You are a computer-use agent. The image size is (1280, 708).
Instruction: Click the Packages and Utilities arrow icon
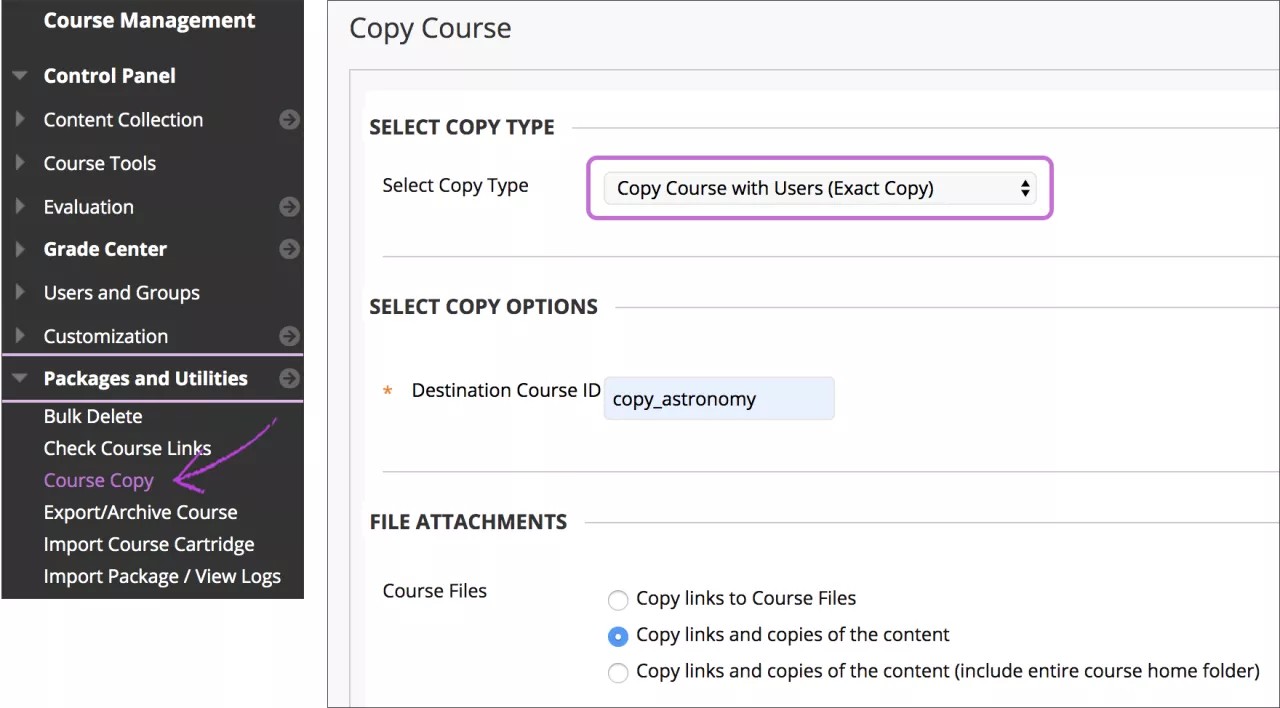point(289,378)
